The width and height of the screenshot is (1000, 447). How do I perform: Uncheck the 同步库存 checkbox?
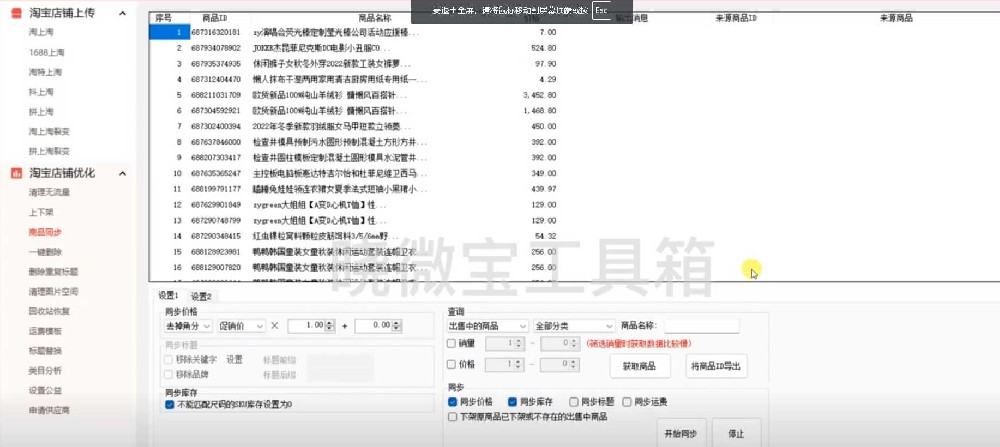point(512,402)
